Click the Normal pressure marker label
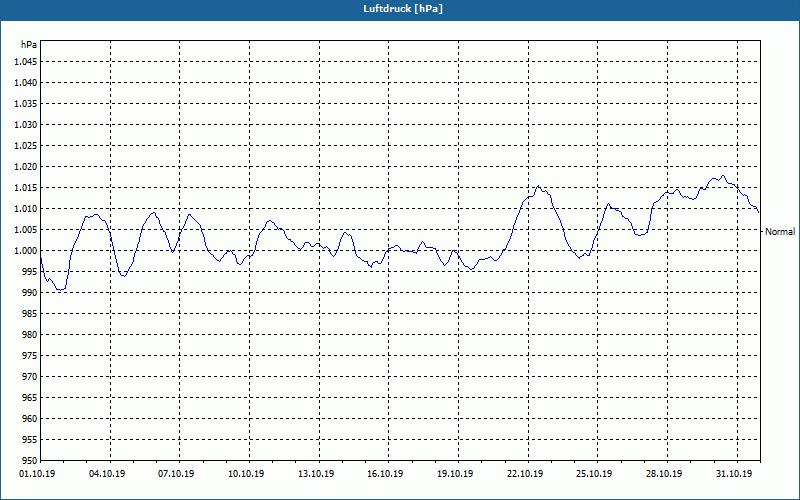Screen dimensions: 800x500 click(780, 232)
